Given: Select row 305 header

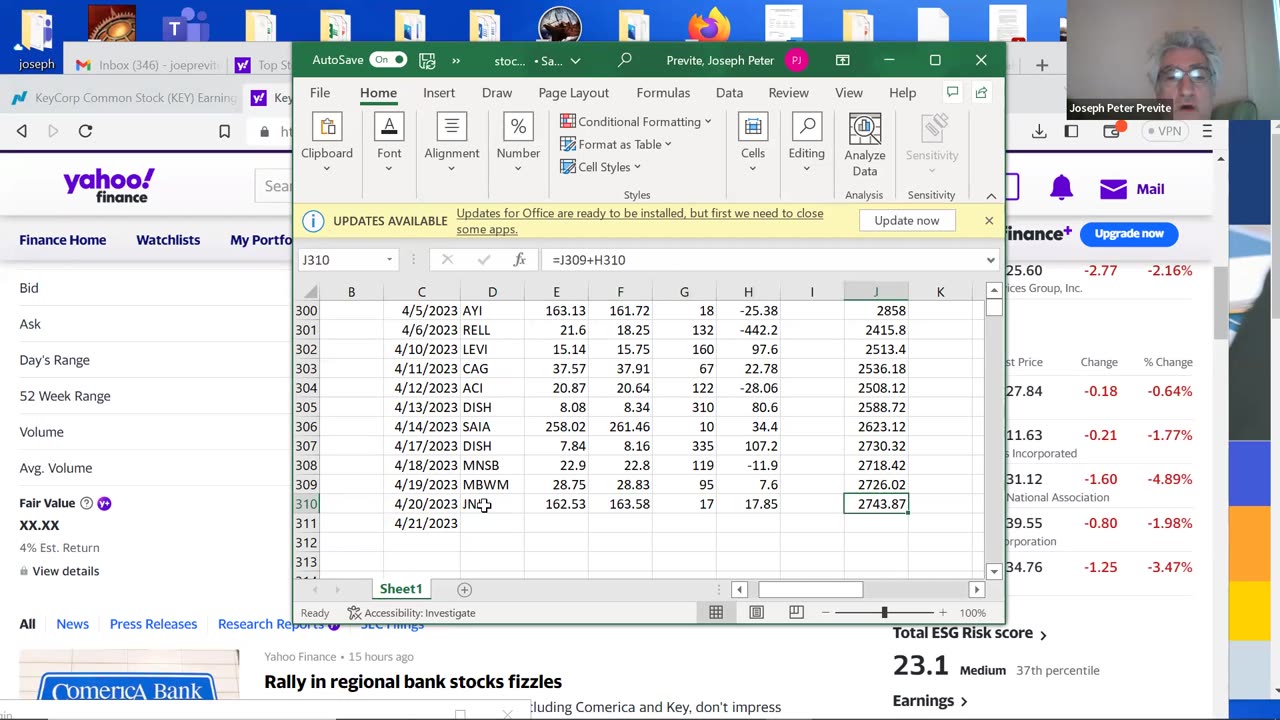Looking at the screenshot, I should point(306,408).
